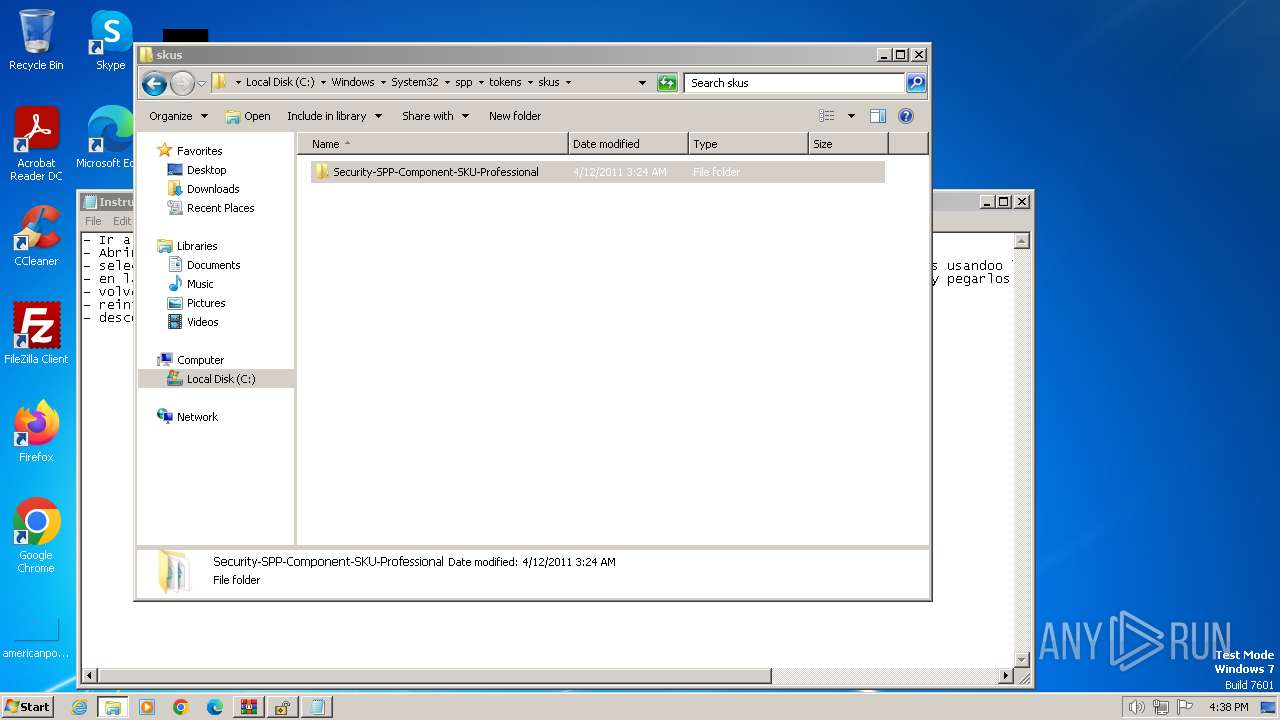
Task: Click the padlock app taskbar button
Action: pos(283,707)
